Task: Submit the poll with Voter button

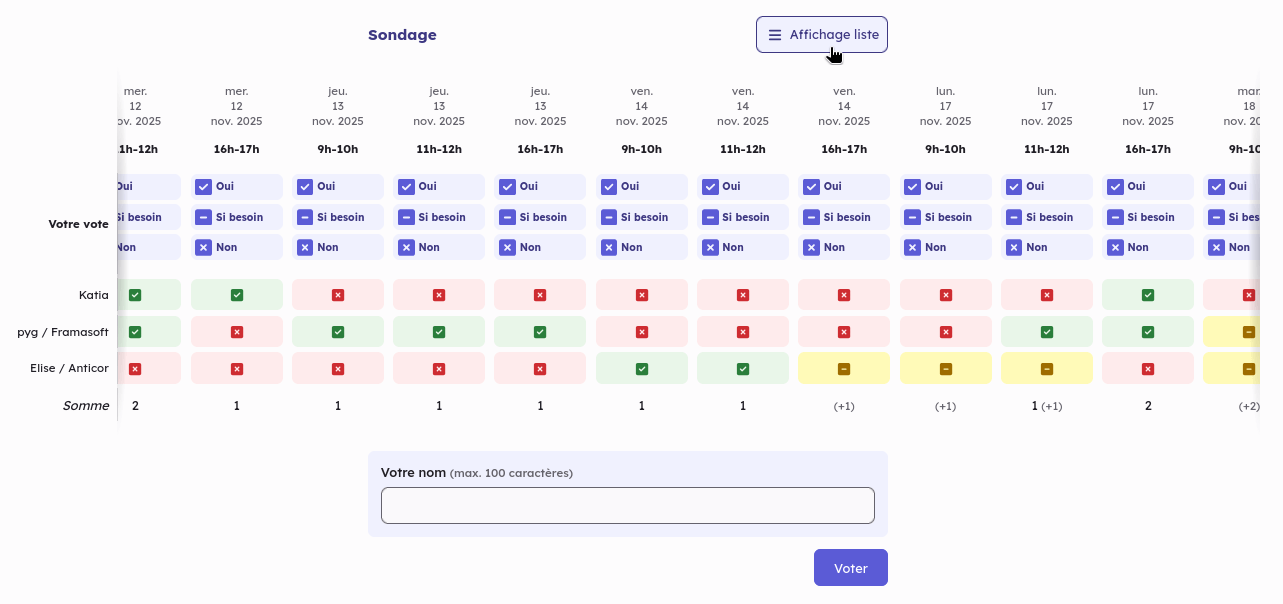Action: [850, 568]
